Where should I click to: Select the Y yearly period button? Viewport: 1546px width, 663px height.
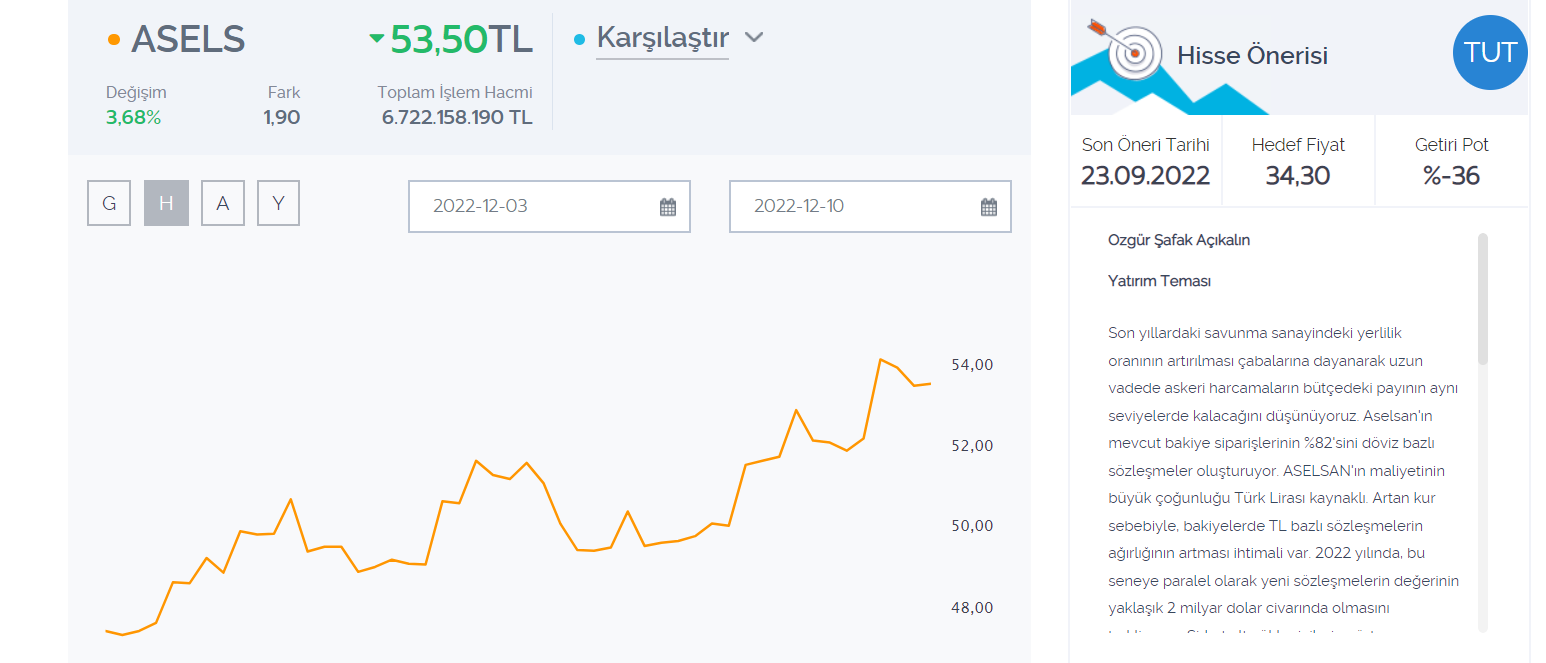(x=279, y=203)
